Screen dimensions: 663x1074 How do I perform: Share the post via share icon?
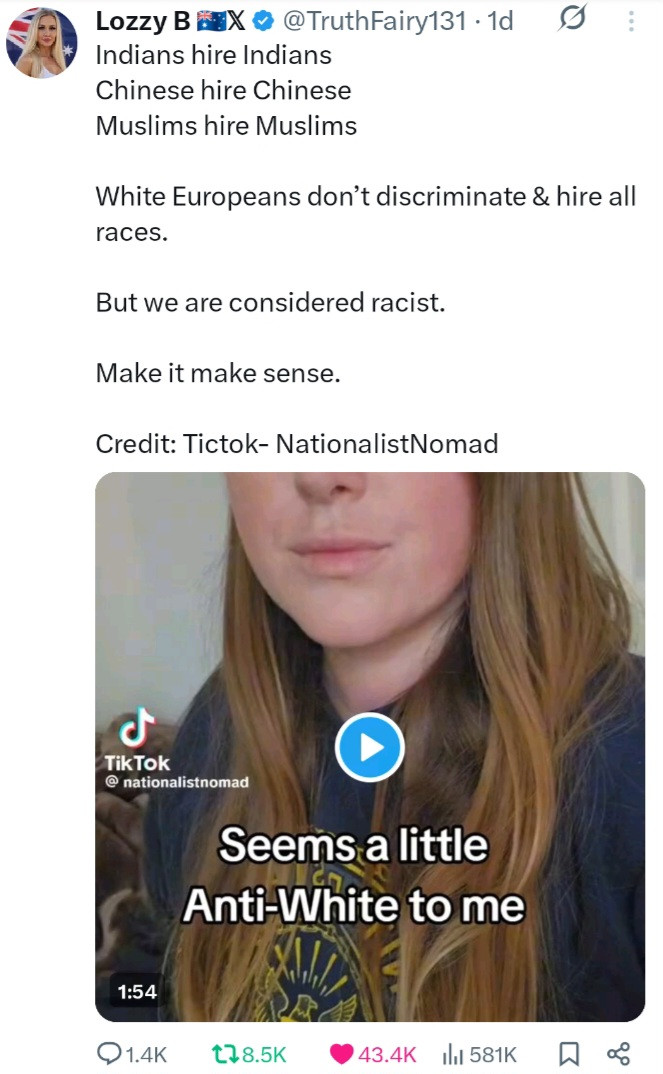(618, 1053)
